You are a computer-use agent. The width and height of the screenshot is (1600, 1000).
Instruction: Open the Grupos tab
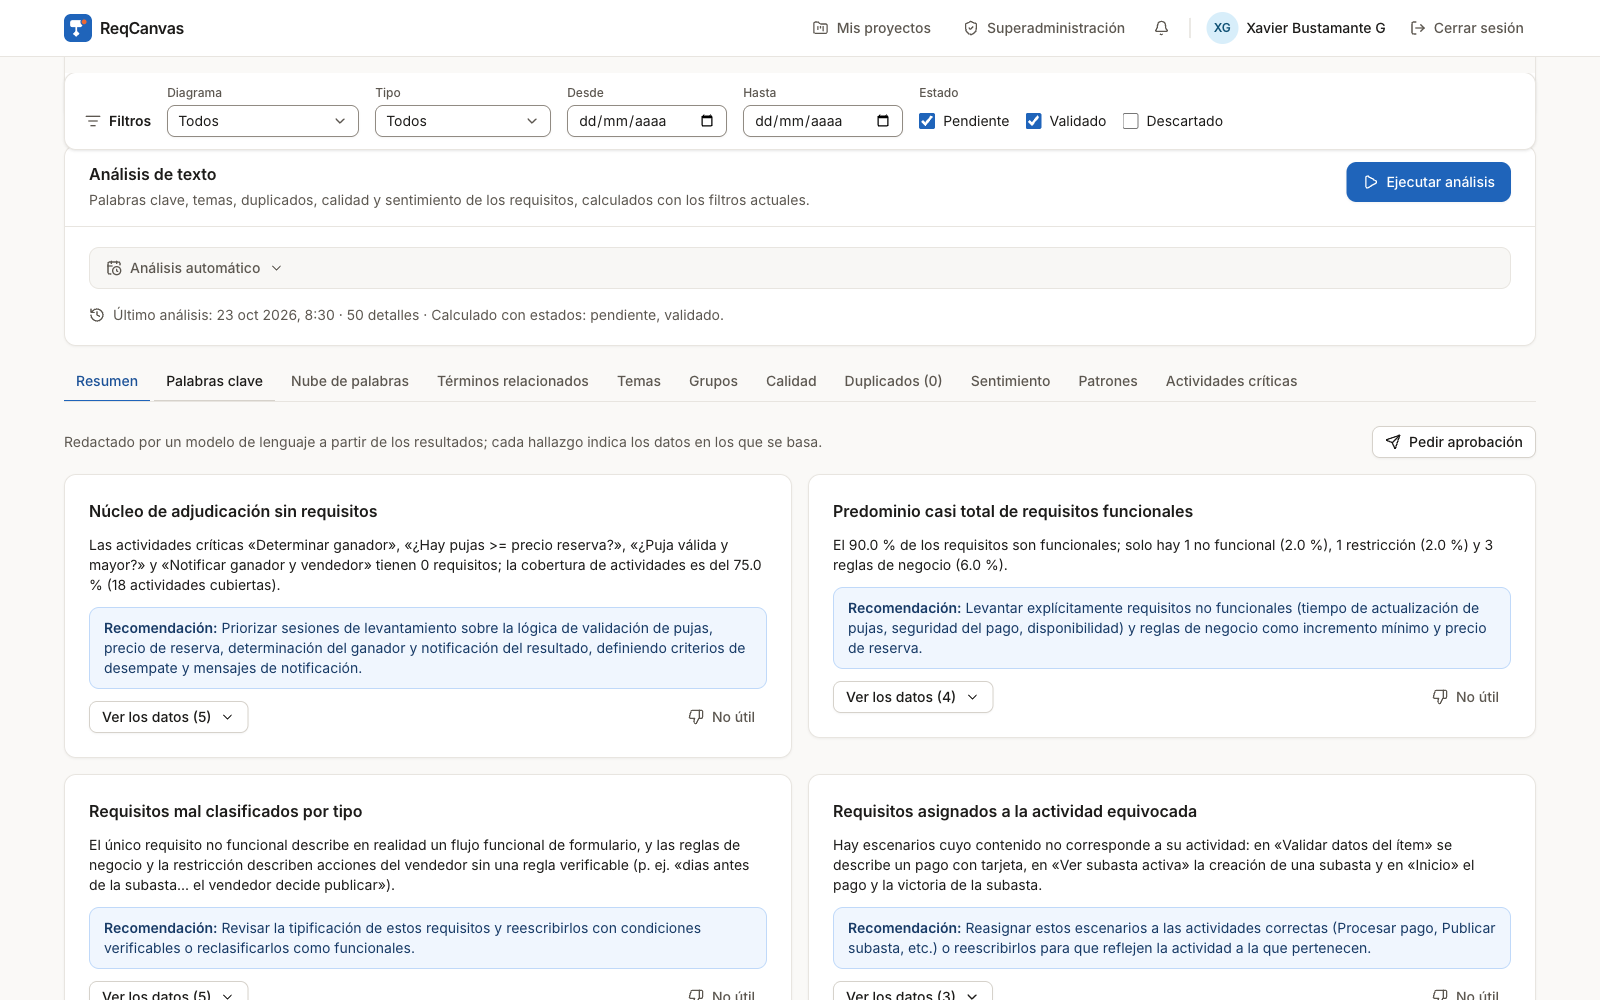click(x=713, y=381)
